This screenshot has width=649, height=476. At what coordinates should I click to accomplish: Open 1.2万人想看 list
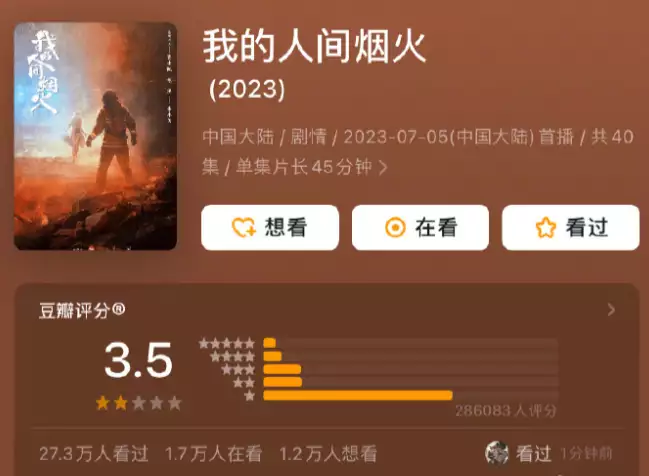pos(328,454)
